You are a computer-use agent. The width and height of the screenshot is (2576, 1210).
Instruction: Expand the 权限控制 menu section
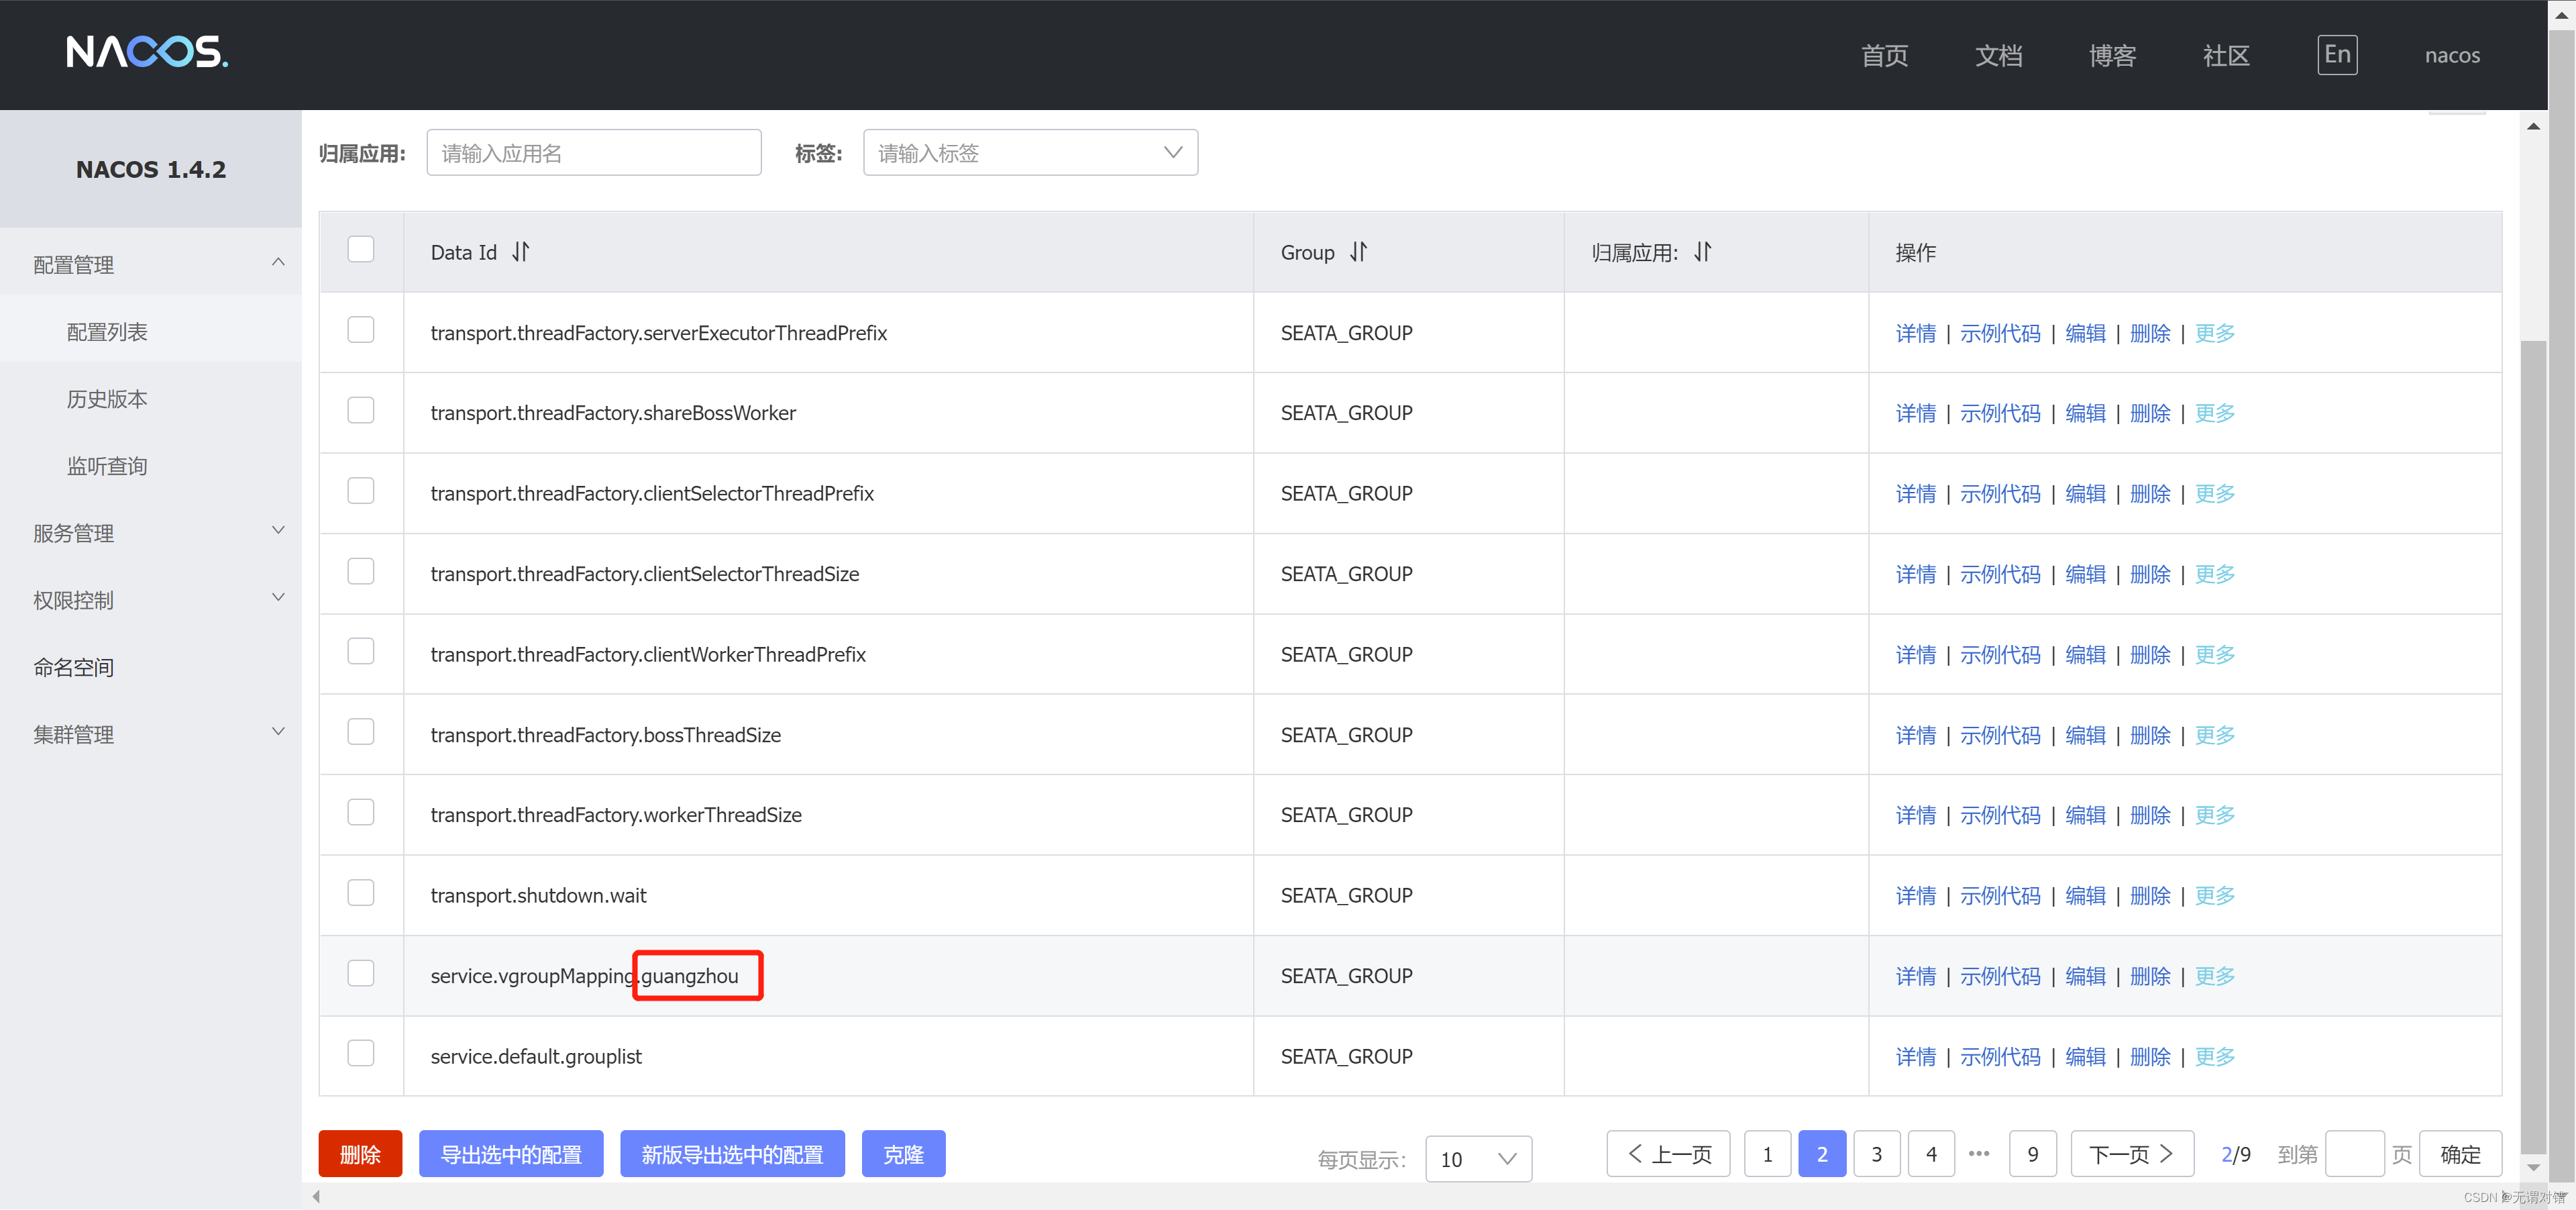(150, 600)
